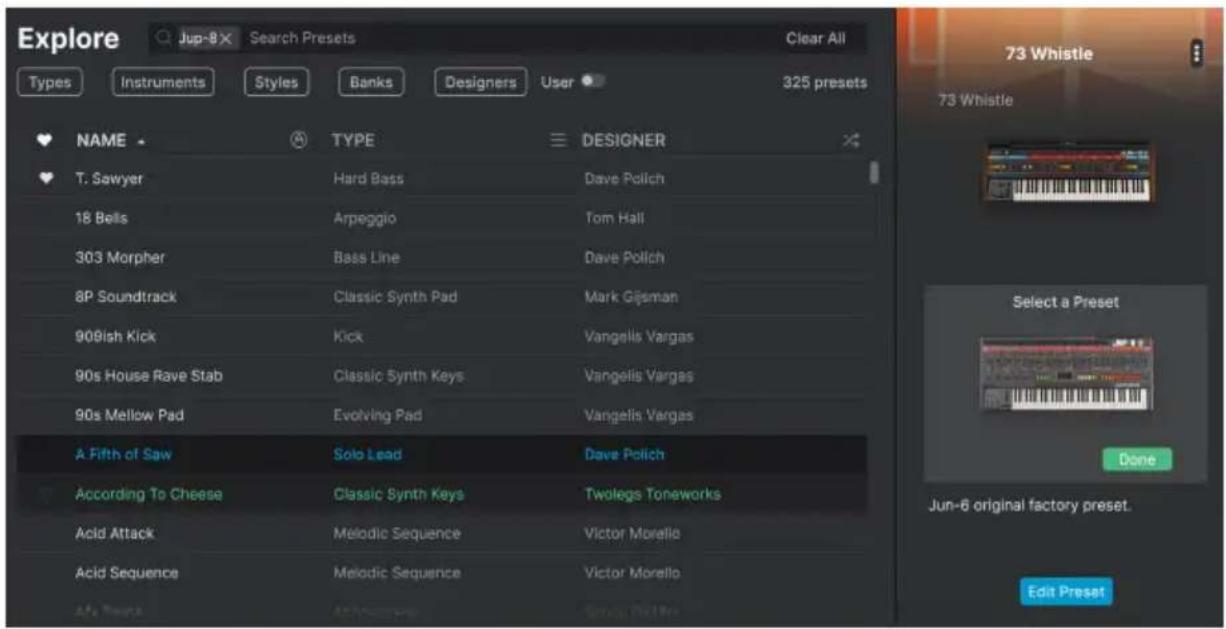Screen dimensions: 1226x629
Task: Open the type column list icon
Action: point(559,141)
